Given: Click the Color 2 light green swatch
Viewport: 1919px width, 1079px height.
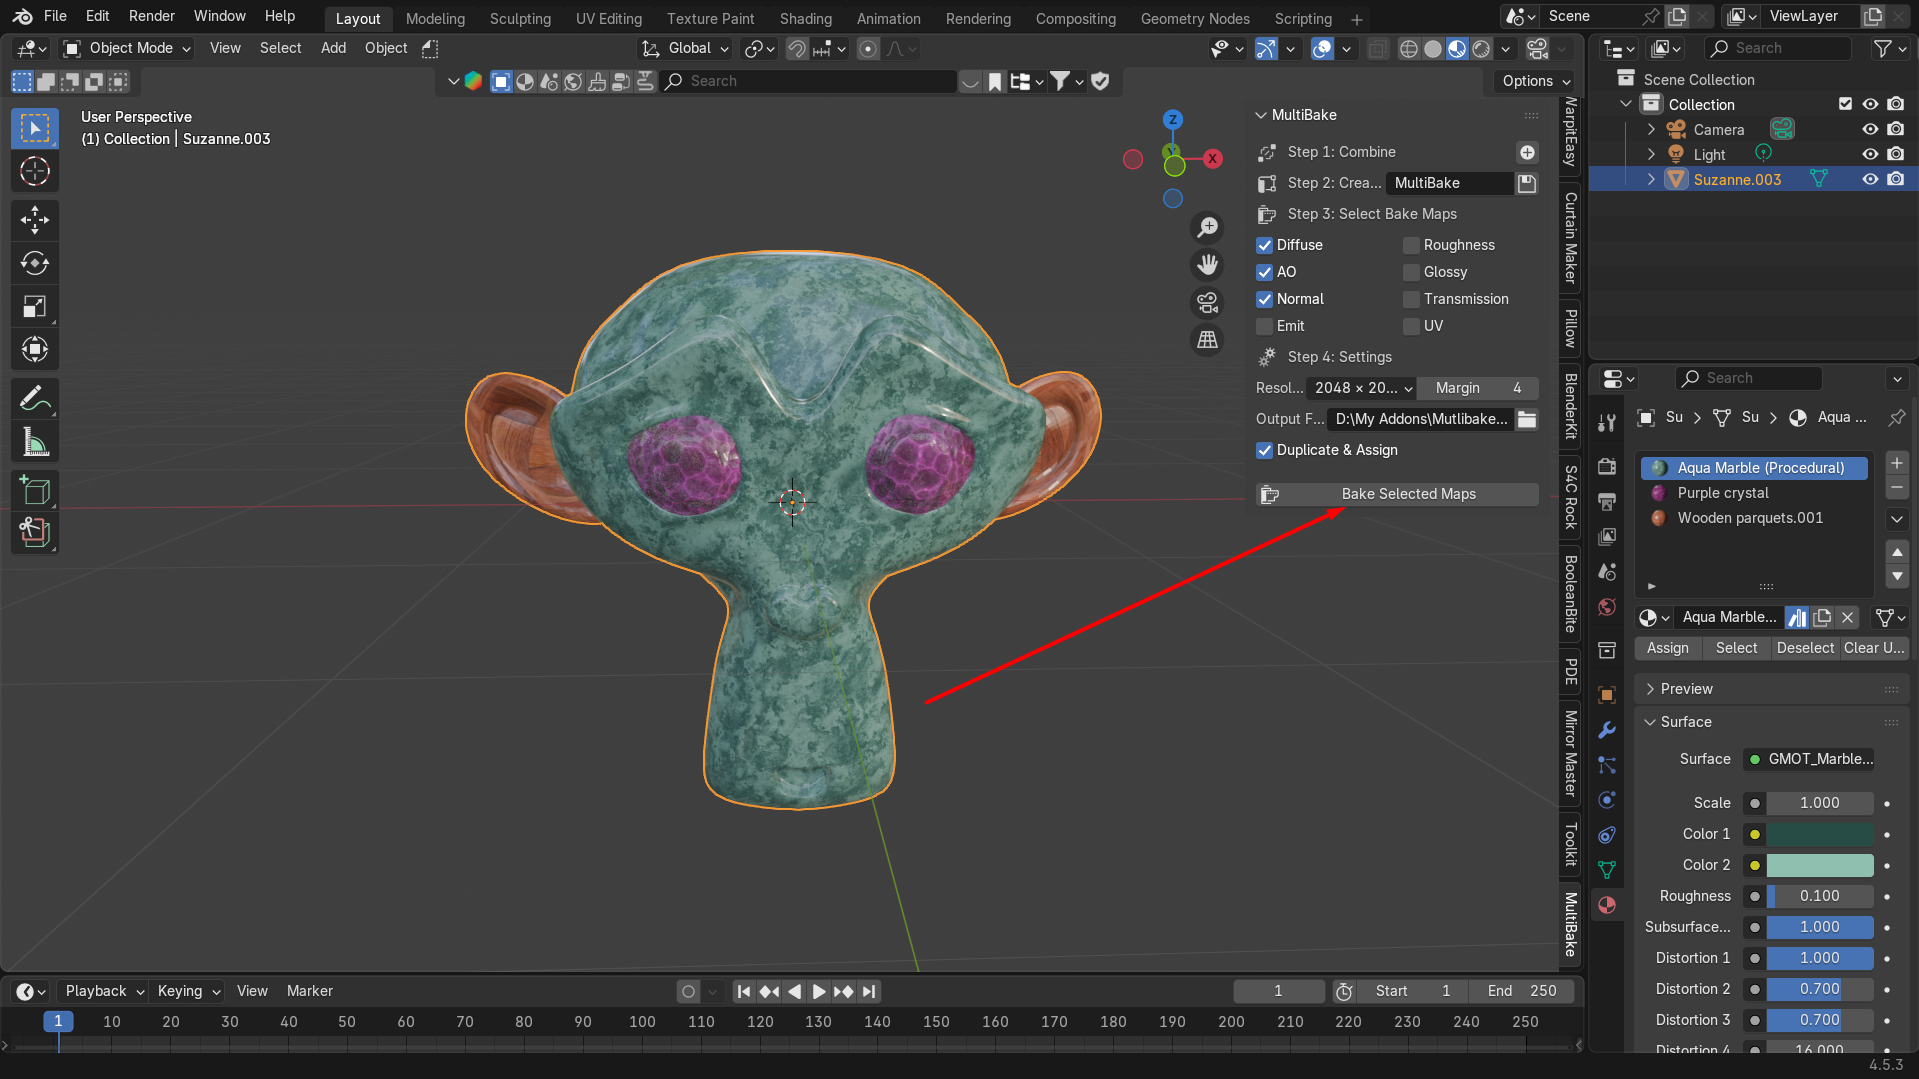Looking at the screenshot, I should coord(1820,865).
